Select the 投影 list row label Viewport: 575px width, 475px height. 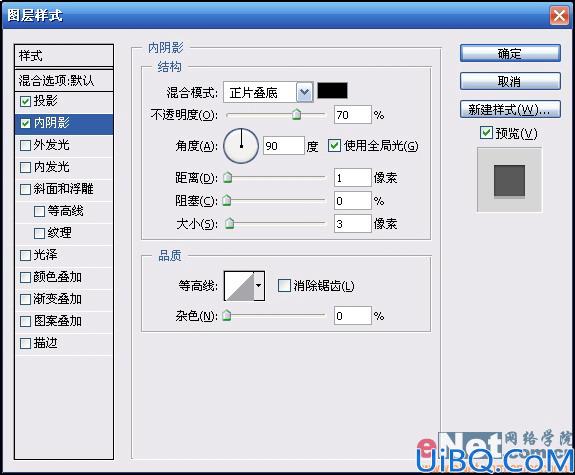(45, 101)
